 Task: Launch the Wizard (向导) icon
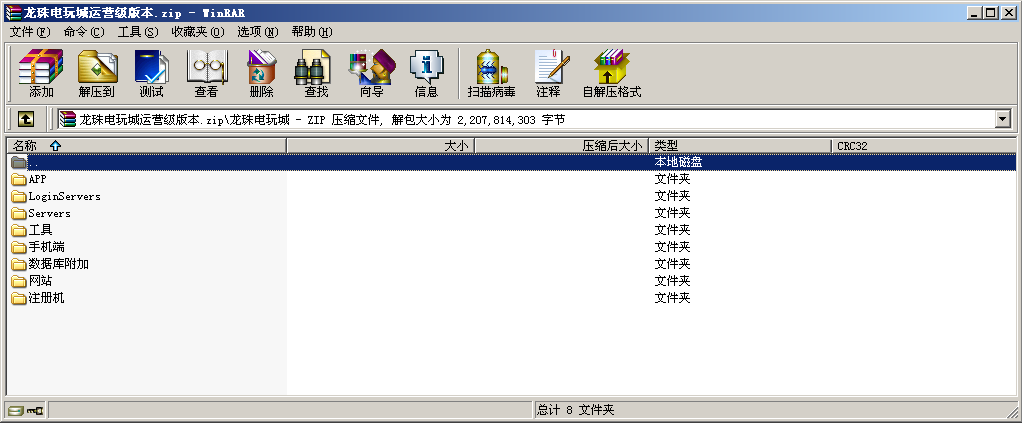click(371, 73)
